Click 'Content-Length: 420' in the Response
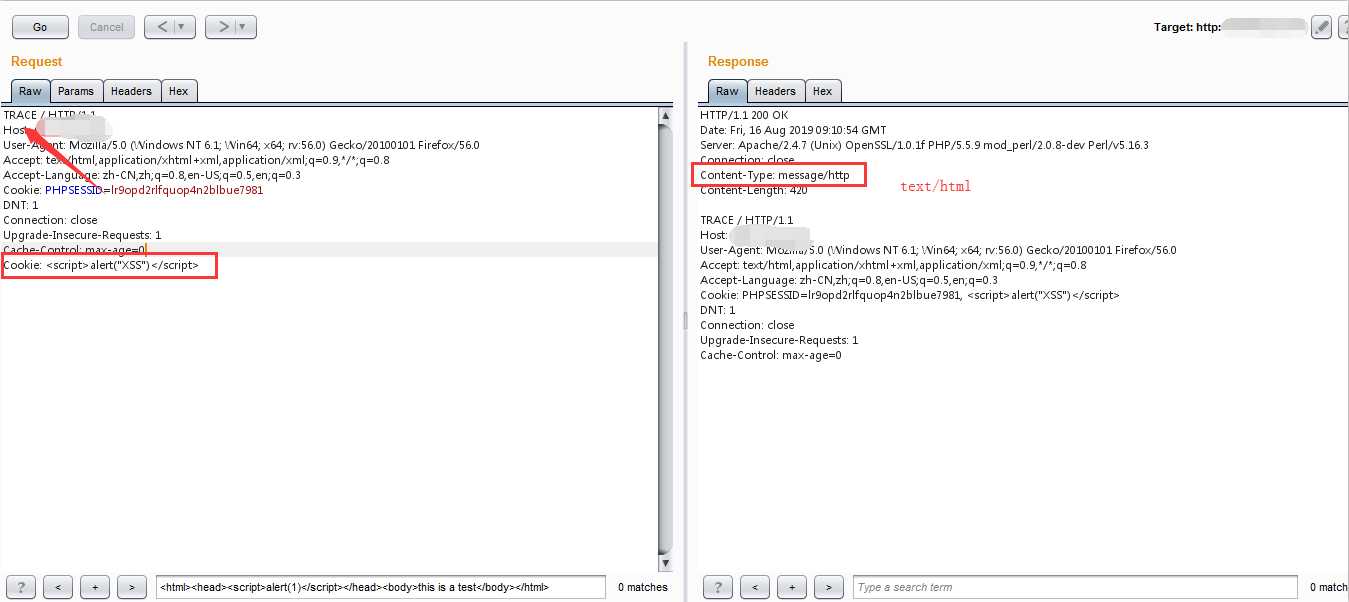The image size is (1349, 602). click(754, 190)
